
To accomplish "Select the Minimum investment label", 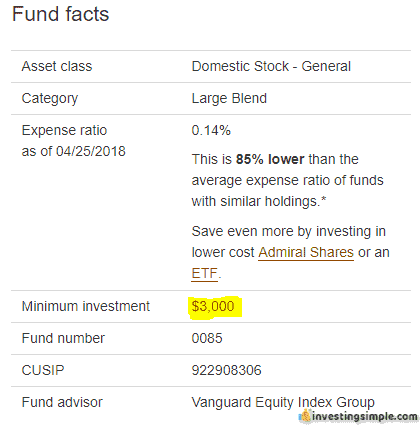I will tap(86, 306).
